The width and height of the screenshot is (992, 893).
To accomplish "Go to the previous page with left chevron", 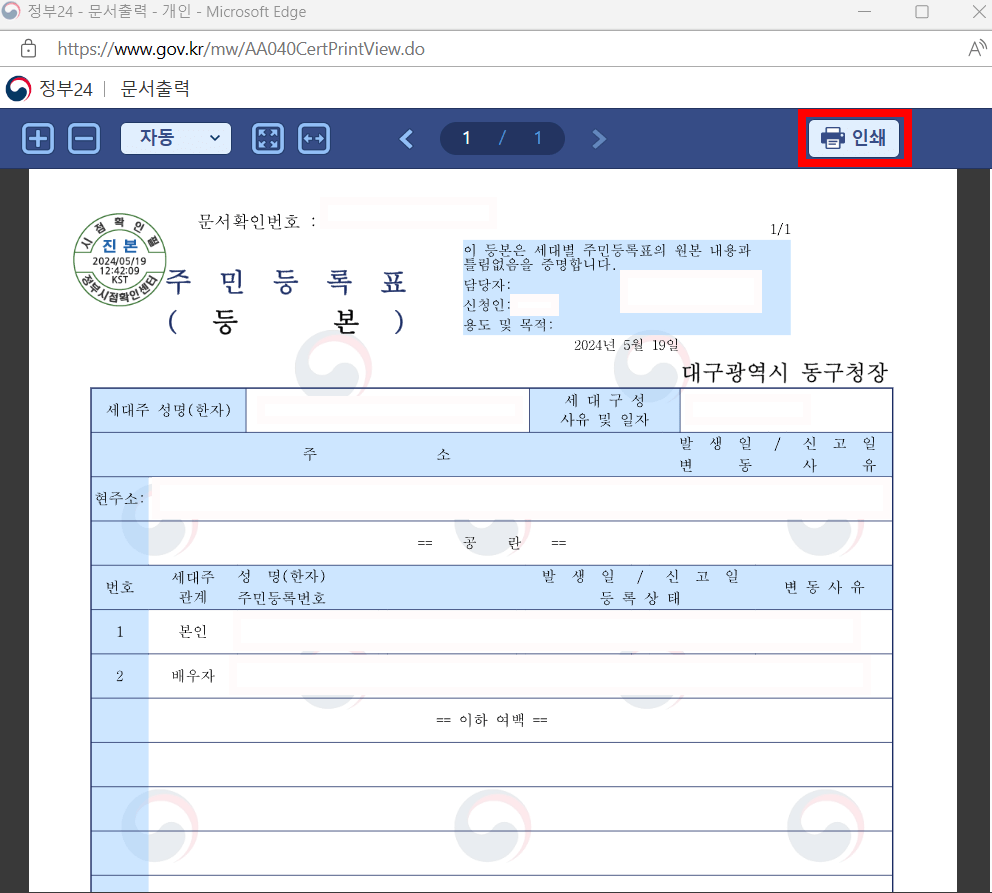I will (x=406, y=138).
